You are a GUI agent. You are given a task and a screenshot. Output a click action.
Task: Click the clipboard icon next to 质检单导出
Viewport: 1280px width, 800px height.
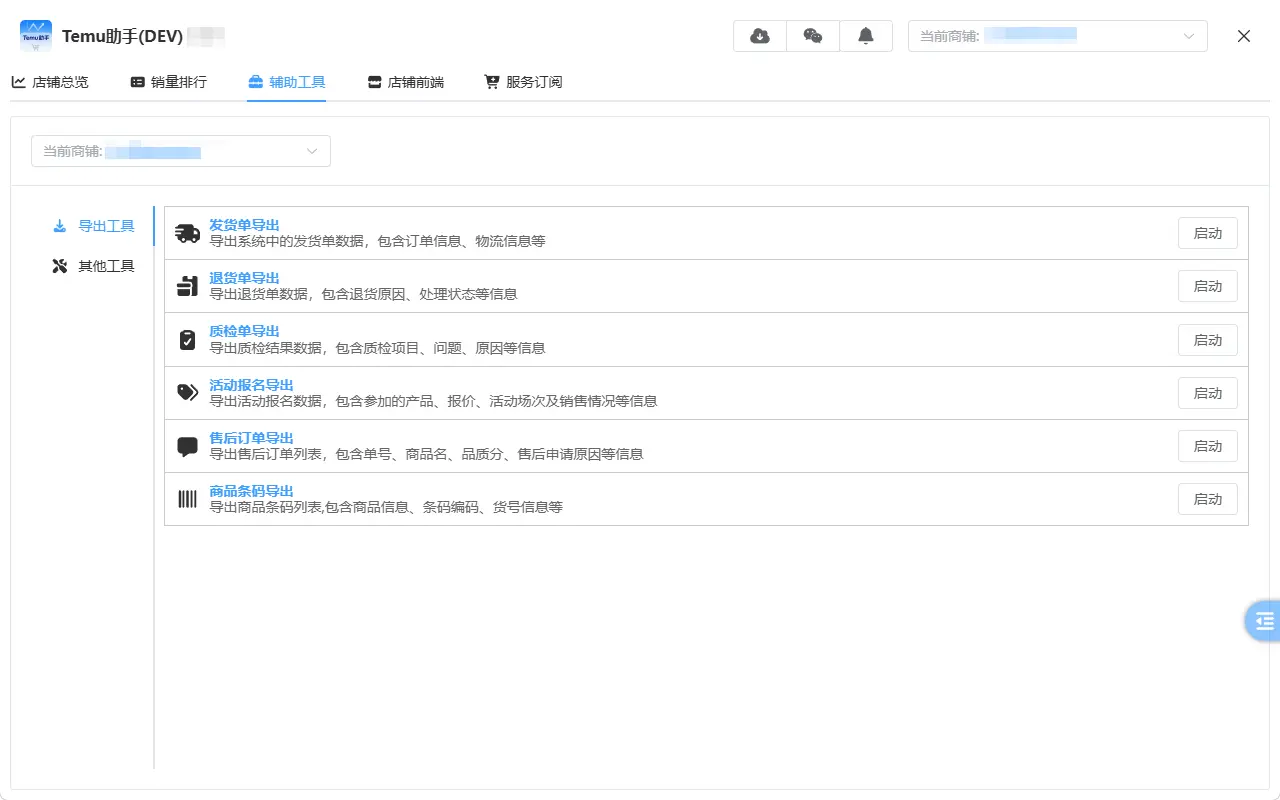[186, 339]
